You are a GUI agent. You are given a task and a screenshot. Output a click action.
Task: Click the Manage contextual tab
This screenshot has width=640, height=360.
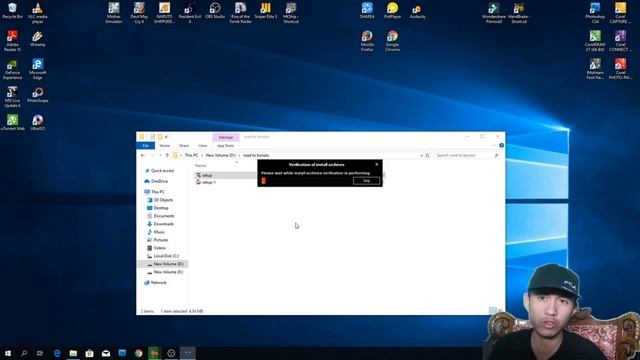coord(226,137)
